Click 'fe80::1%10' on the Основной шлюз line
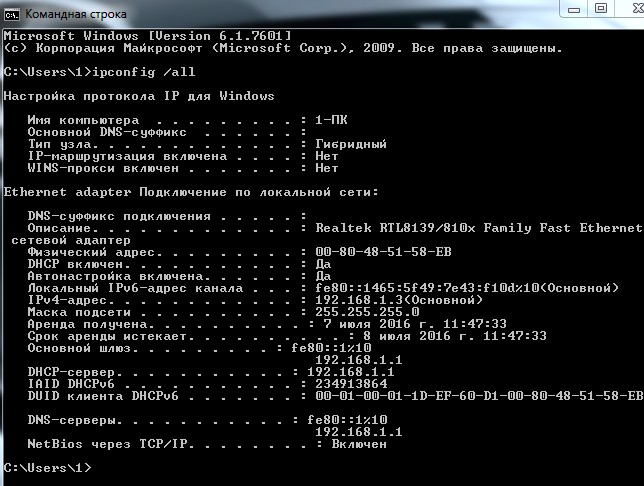Viewport: 644px width, 486px height. [x=331, y=348]
